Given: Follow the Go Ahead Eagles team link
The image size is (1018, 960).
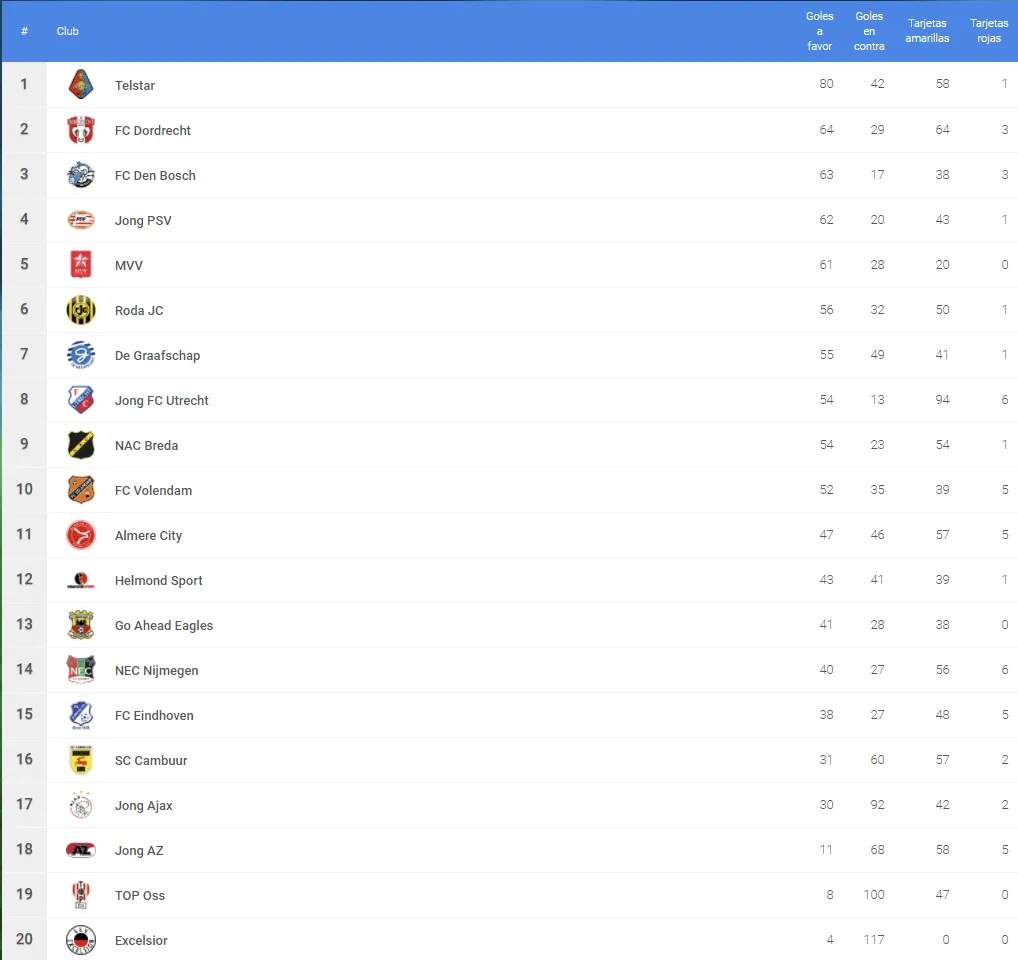Looking at the screenshot, I should point(164,625).
